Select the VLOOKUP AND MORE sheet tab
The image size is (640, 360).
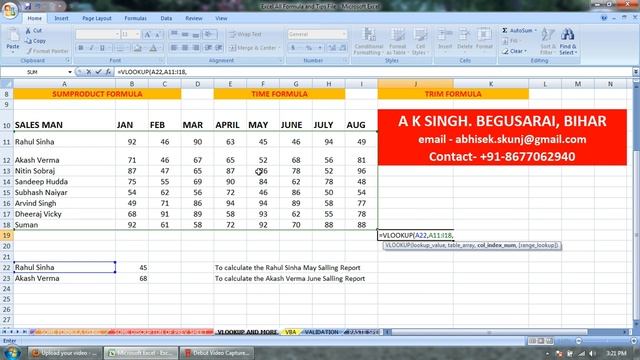[247, 332]
